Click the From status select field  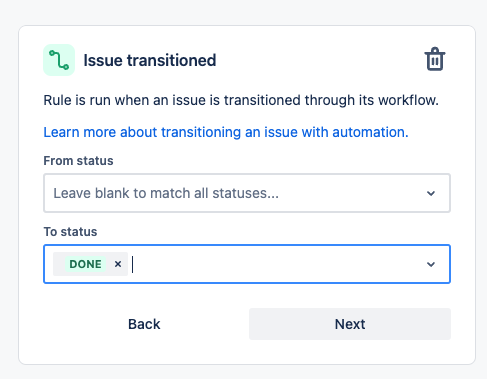[x=247, y=193]
